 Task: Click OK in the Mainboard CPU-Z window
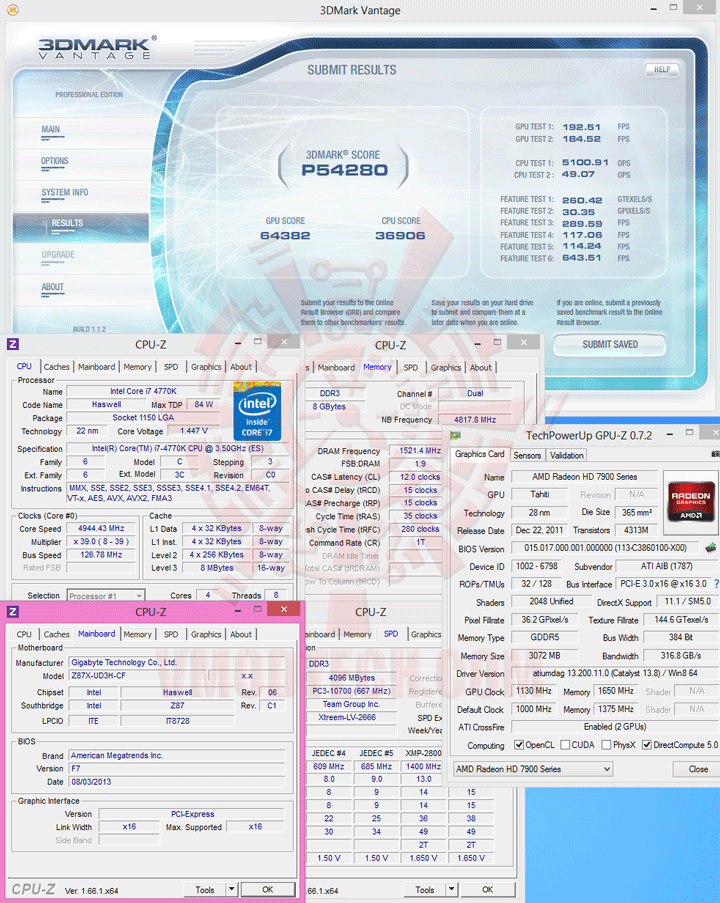click(268, 889)
